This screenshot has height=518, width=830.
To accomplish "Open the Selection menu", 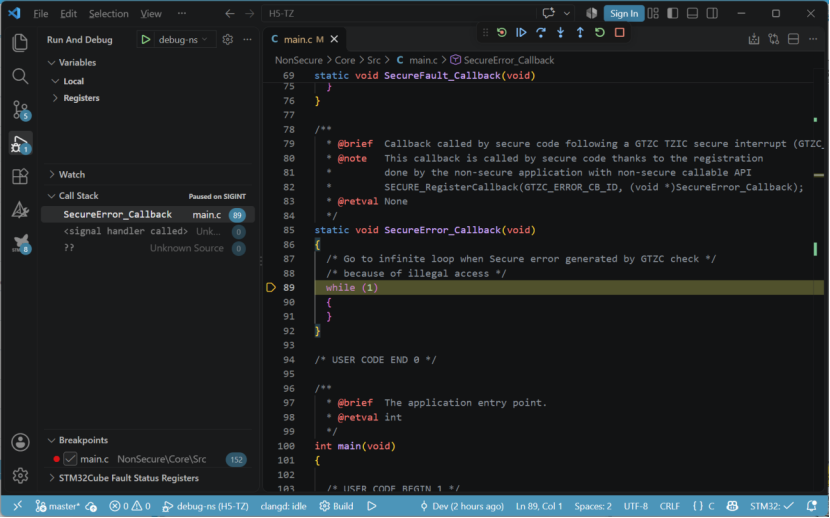I will click(109, 14).
